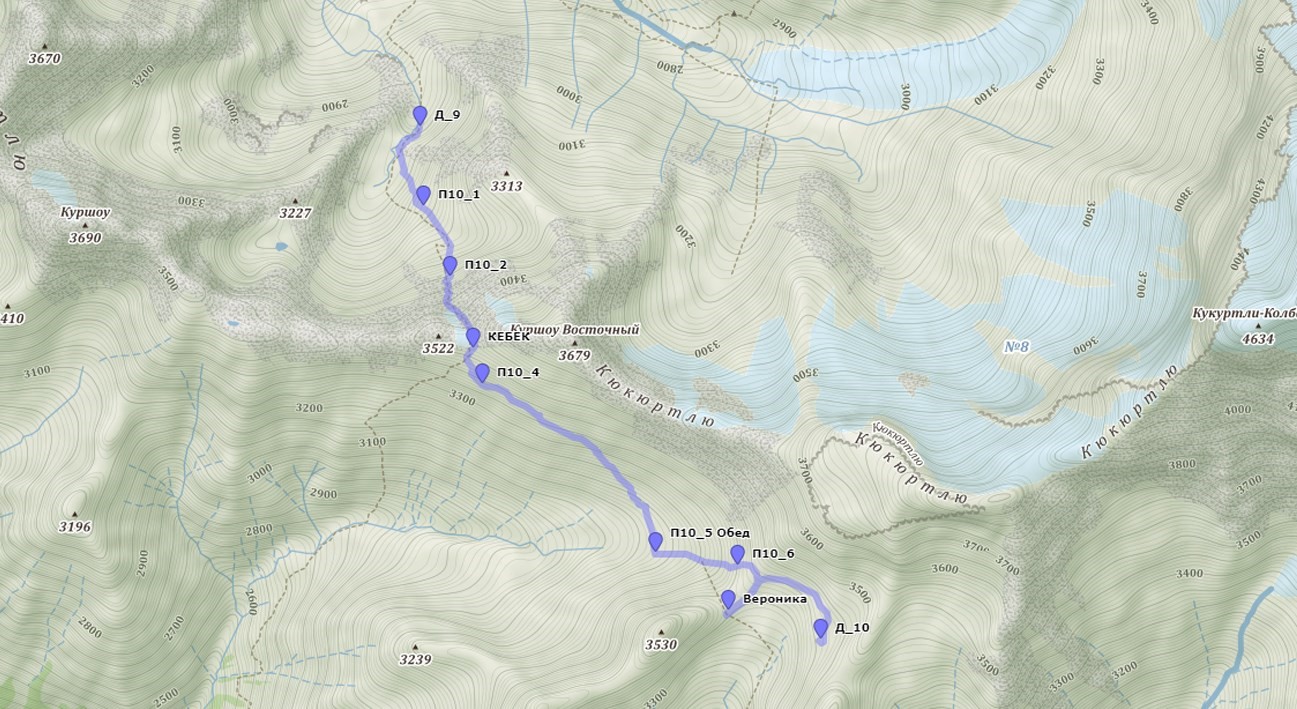
Task: Click the Д_9 waypoint marker pin
Action: click(420, 116)
